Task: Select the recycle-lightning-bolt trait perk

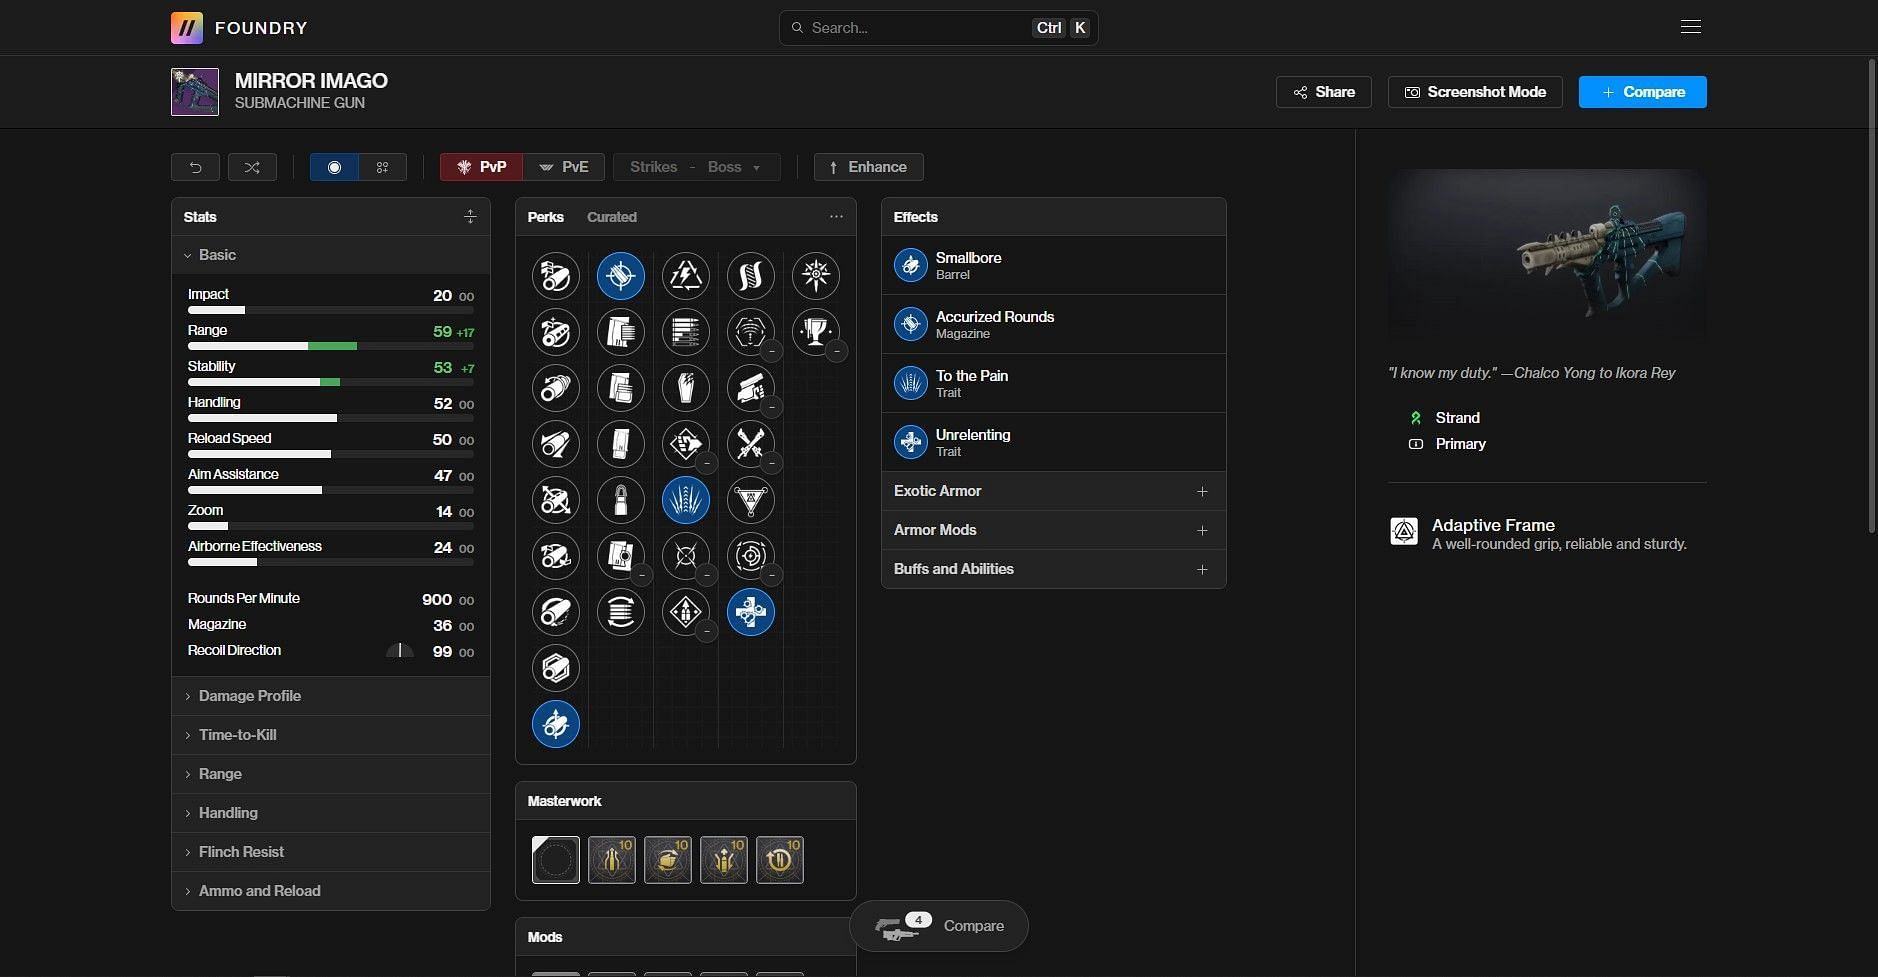Action: (x=686, y=276)
